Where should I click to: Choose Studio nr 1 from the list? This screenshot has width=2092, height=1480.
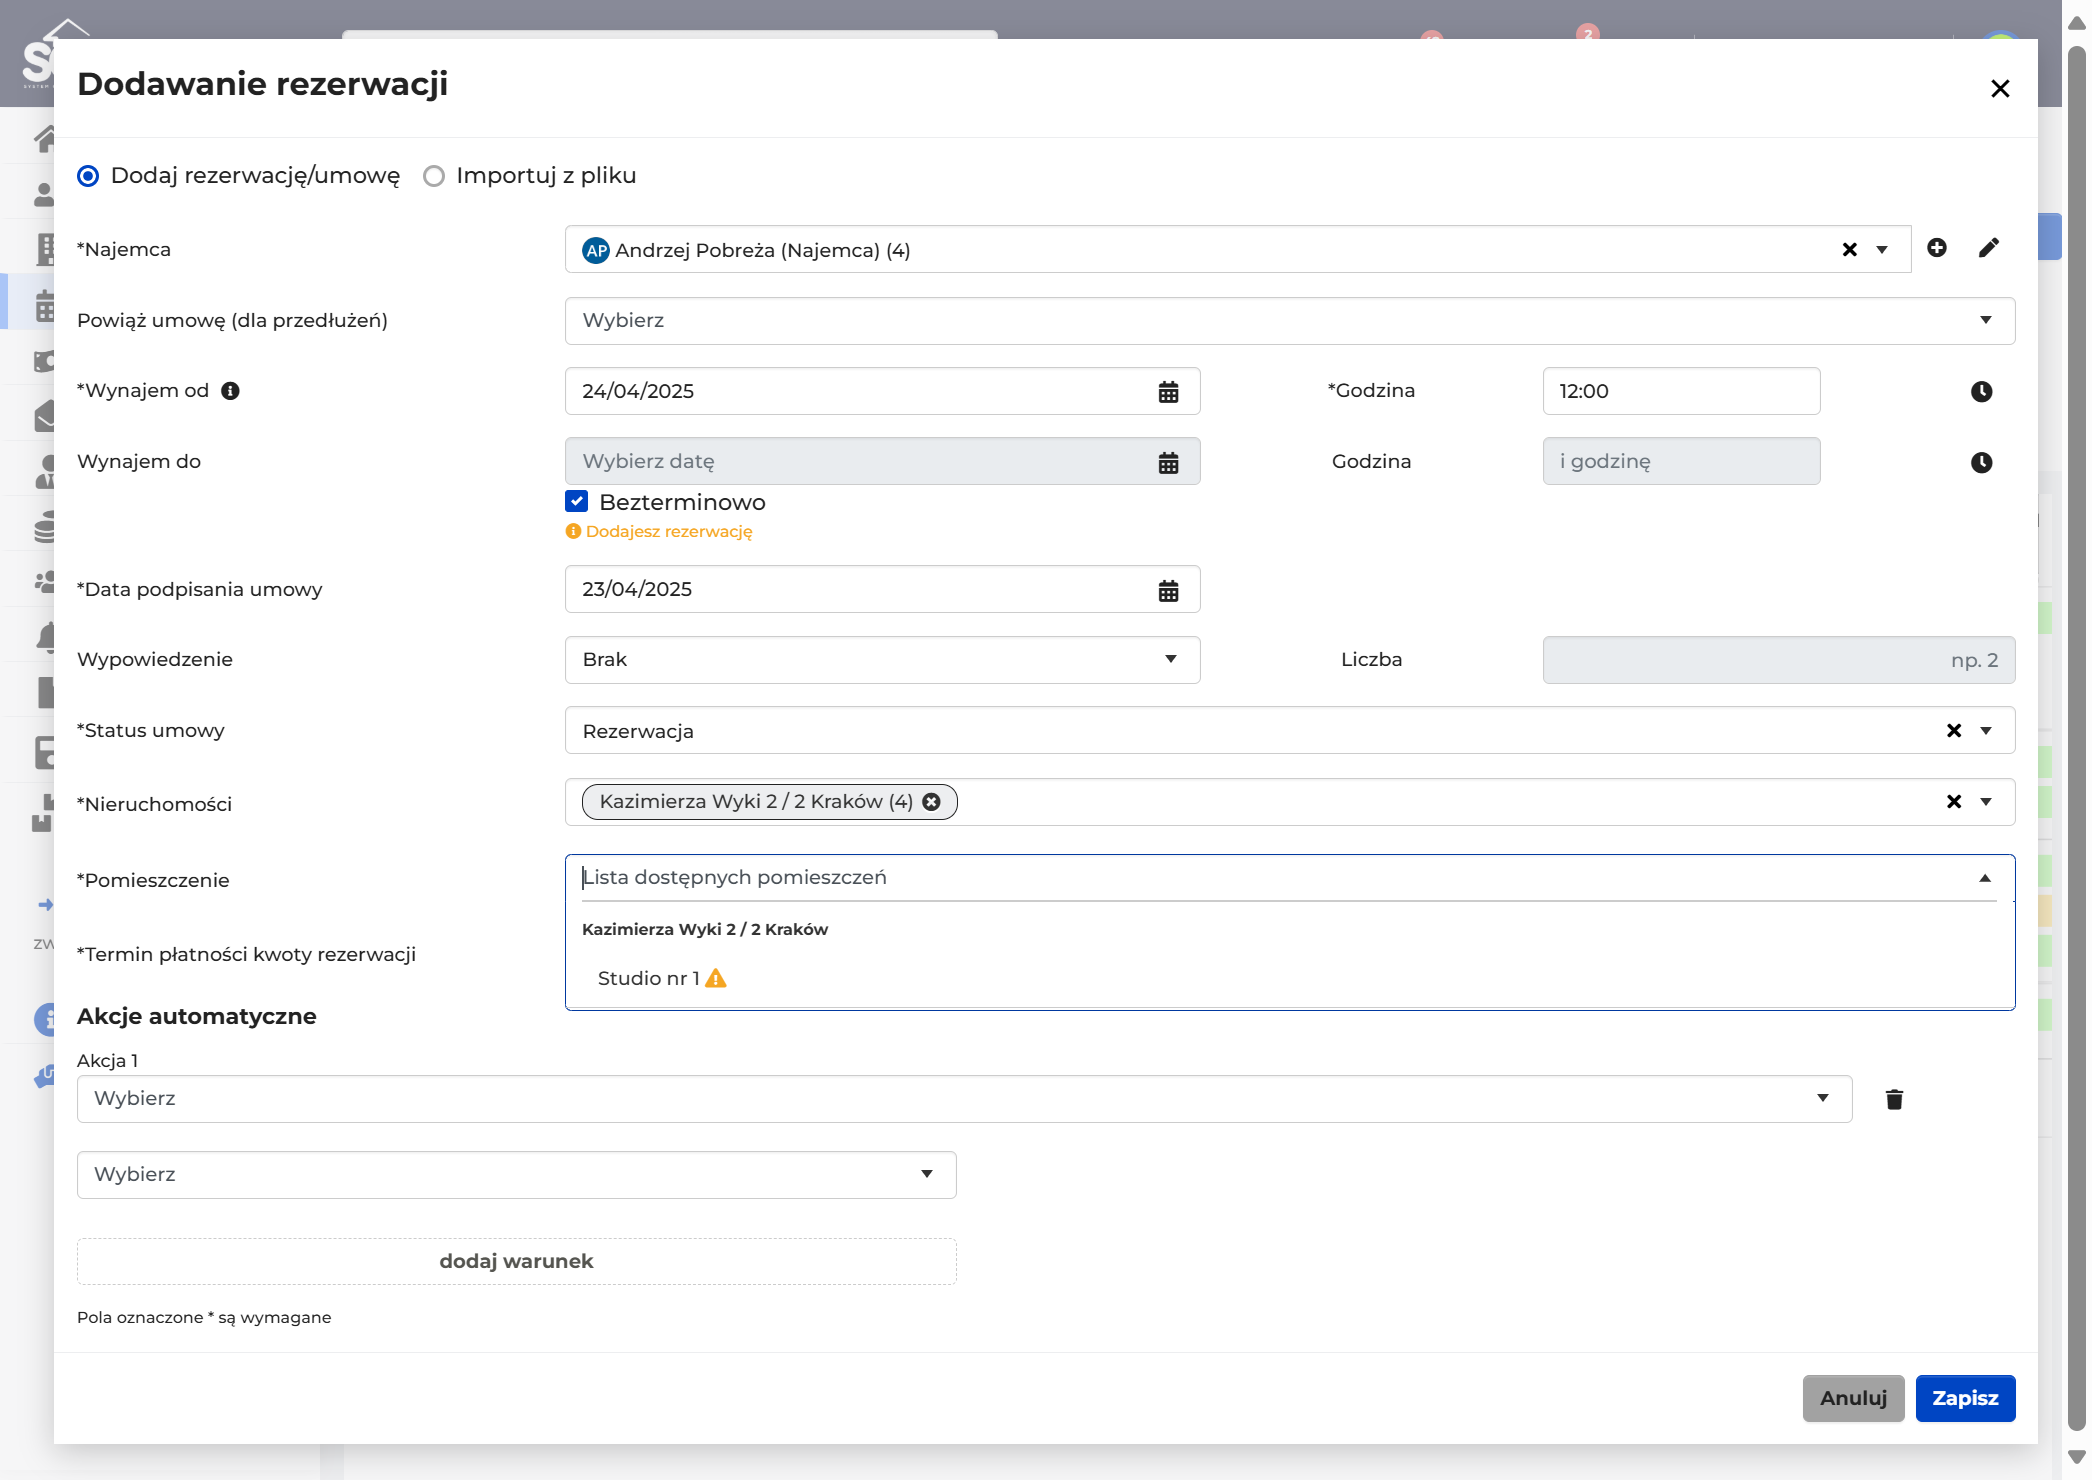pos(1289,978)
